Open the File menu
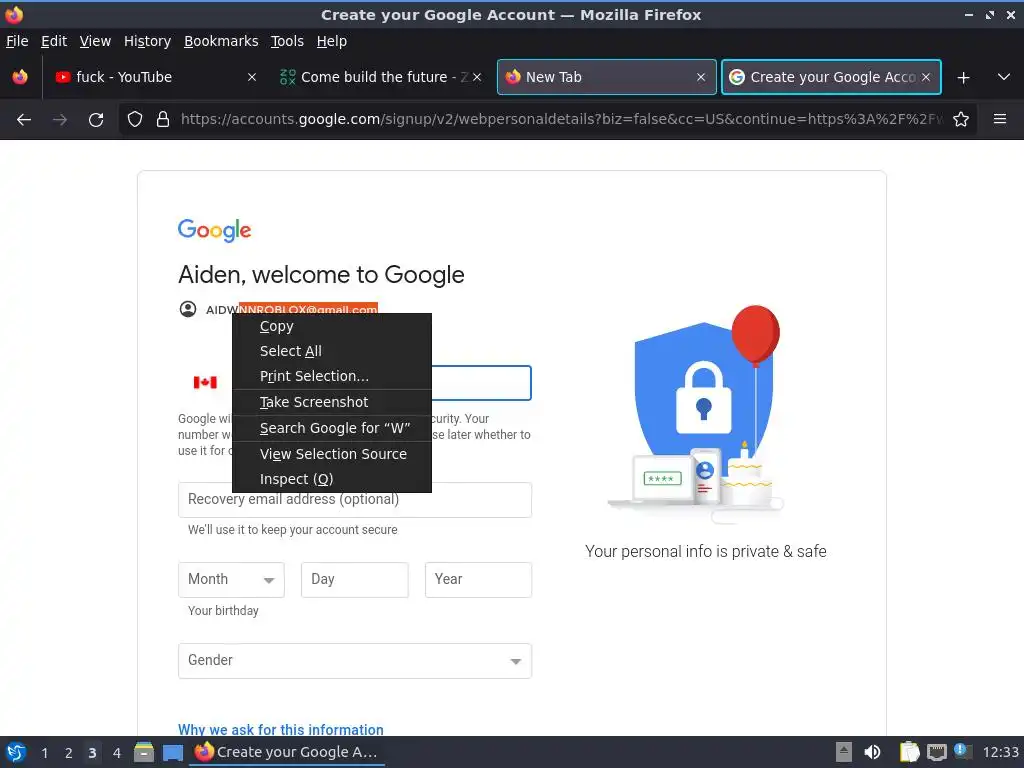This screenshot has width=1024, height=768. click(17, 41)
